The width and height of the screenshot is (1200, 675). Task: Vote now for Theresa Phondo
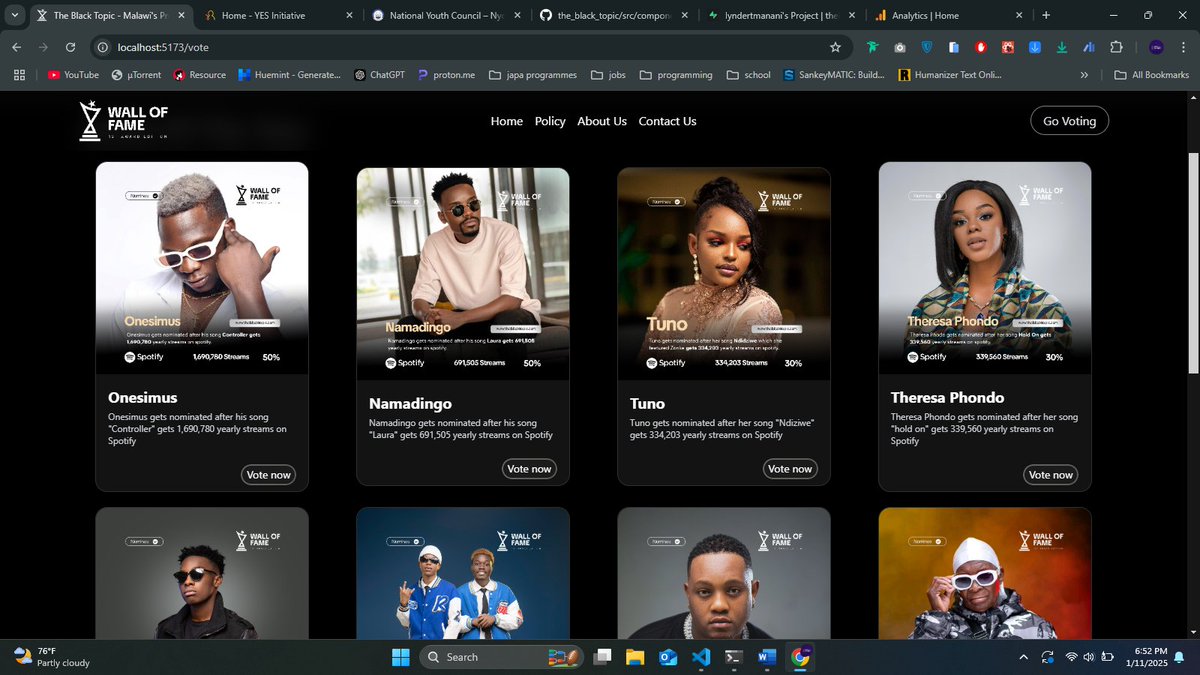(1051, 475)
